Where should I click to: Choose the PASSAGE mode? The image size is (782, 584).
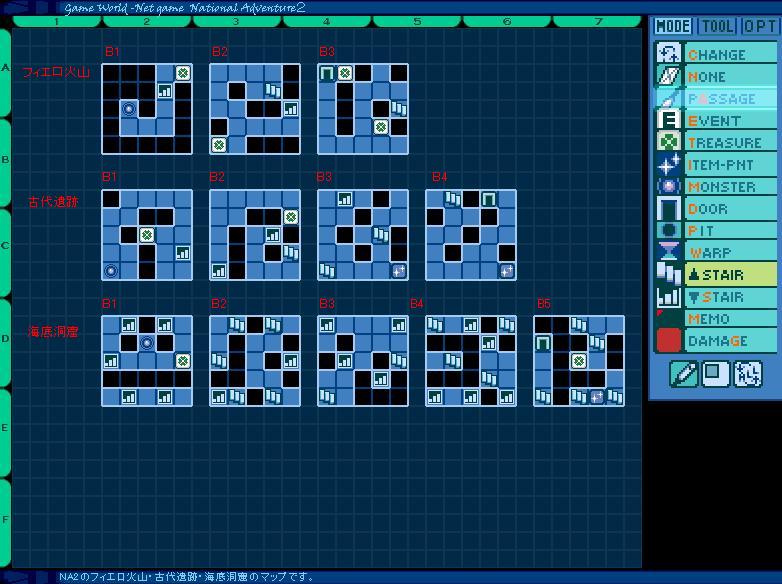716,99
